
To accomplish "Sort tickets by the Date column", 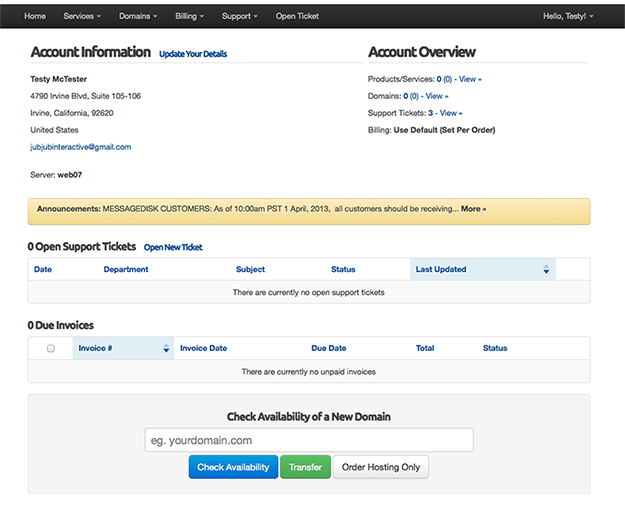I will pyautogui.click(x=43, y=269).
